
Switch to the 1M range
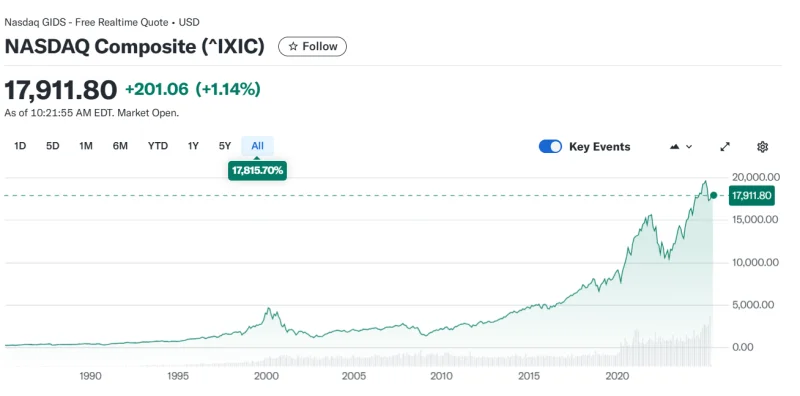click(86, 146)
